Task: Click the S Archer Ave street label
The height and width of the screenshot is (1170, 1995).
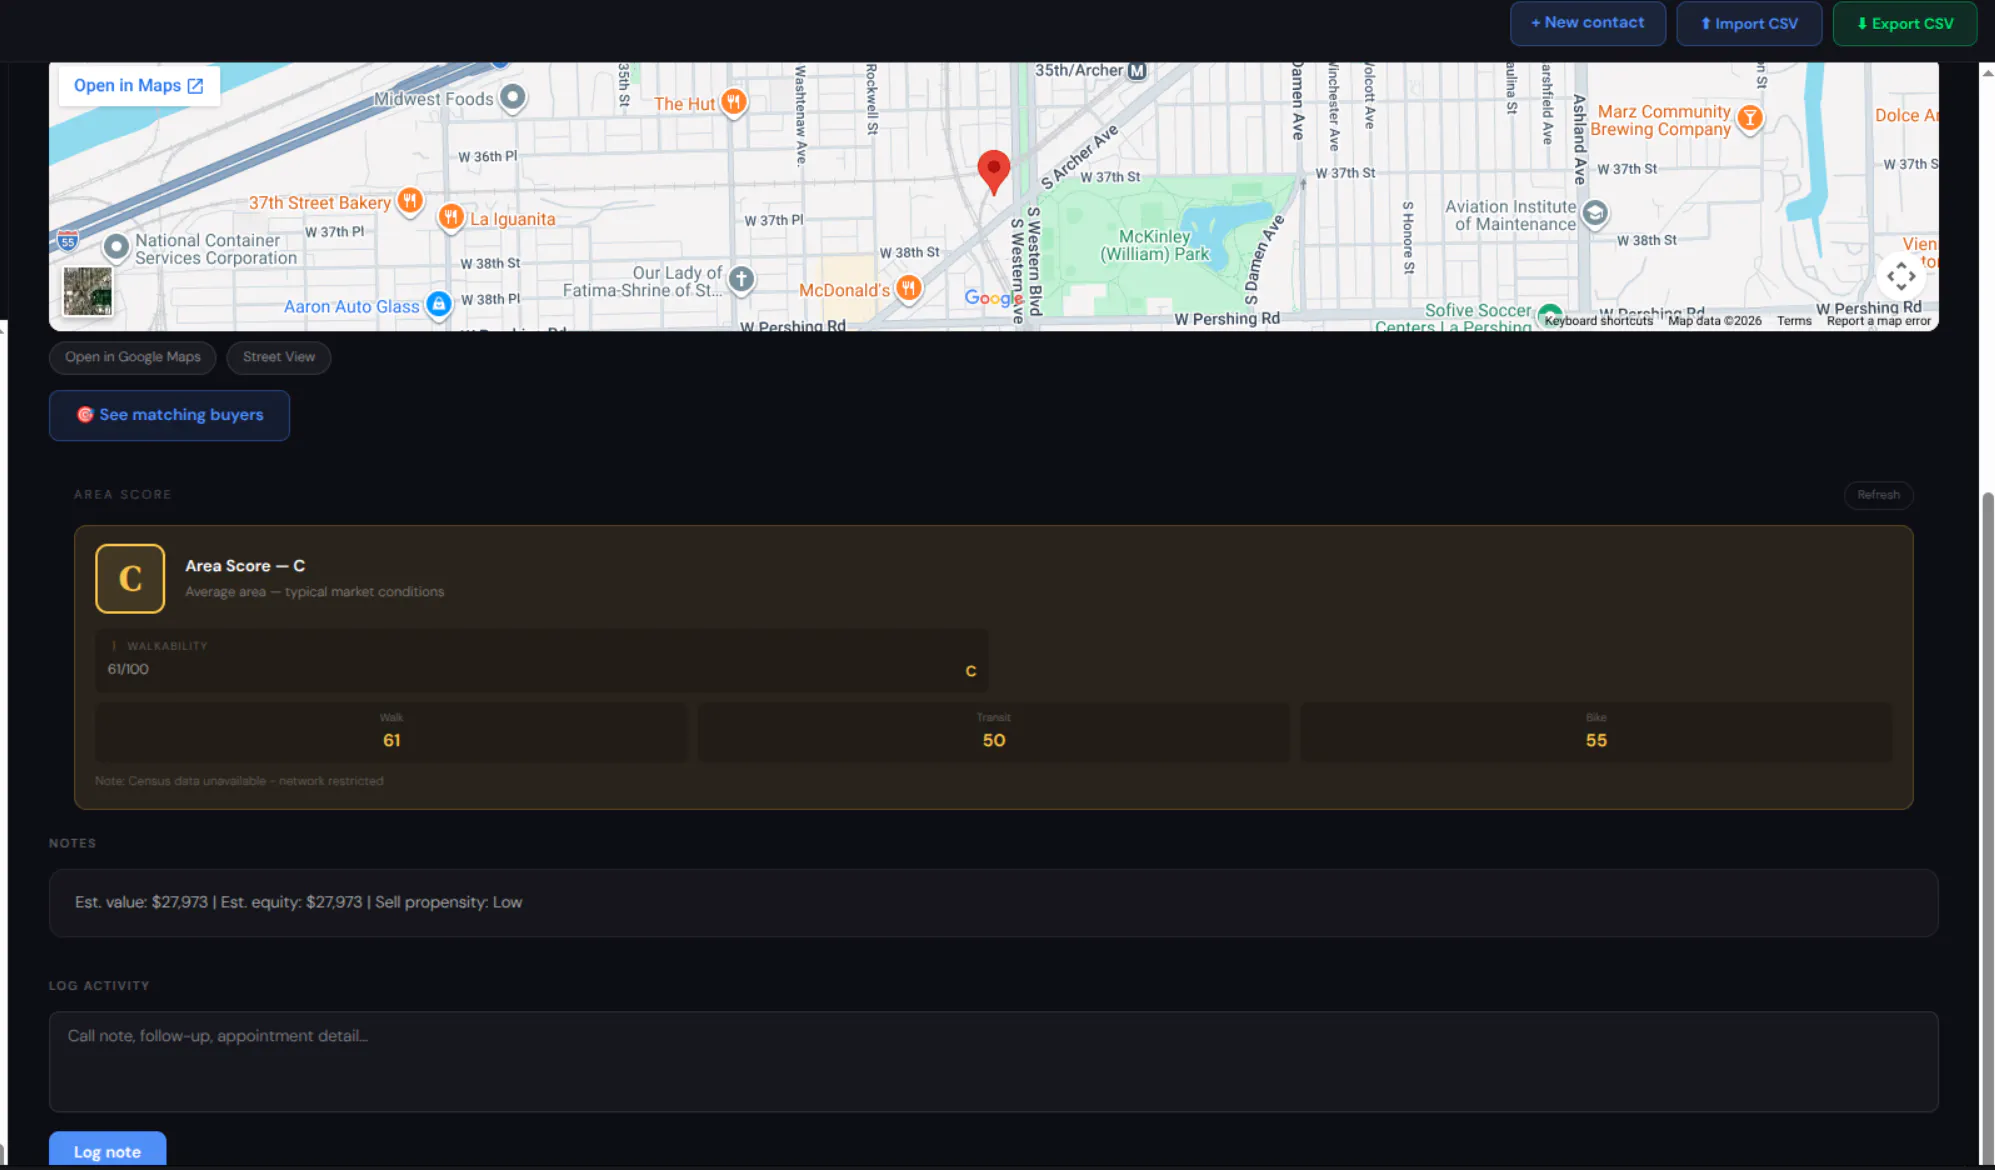Action: coord(1079,158)
